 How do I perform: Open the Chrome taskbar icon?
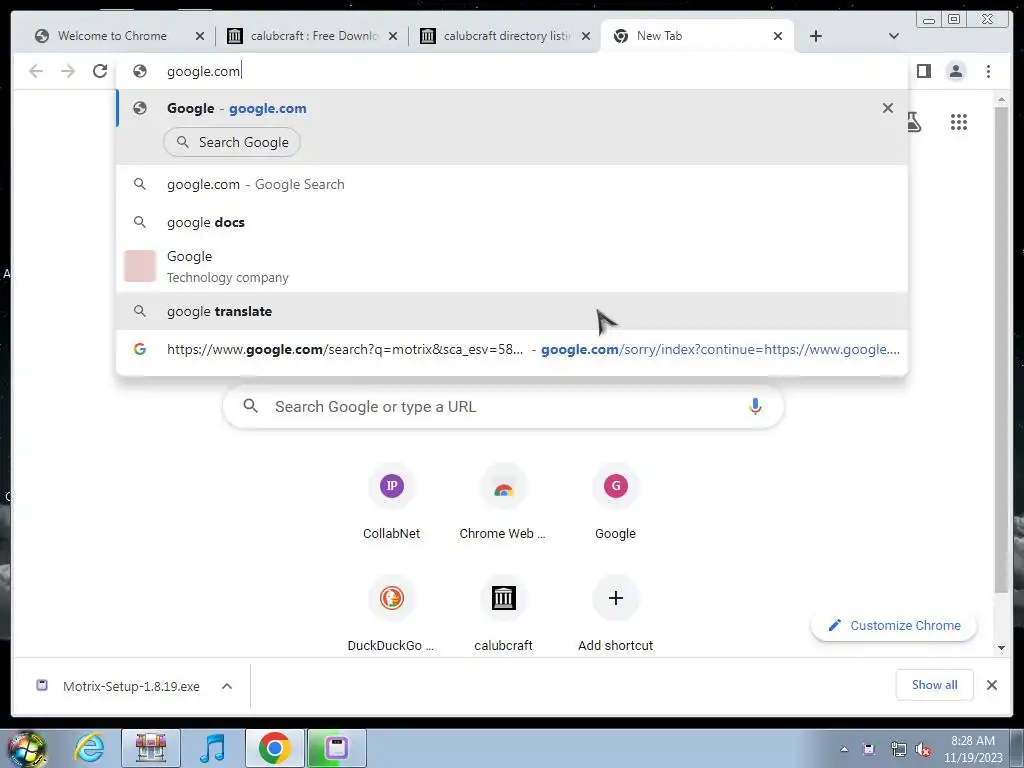[x=274, y=748]
